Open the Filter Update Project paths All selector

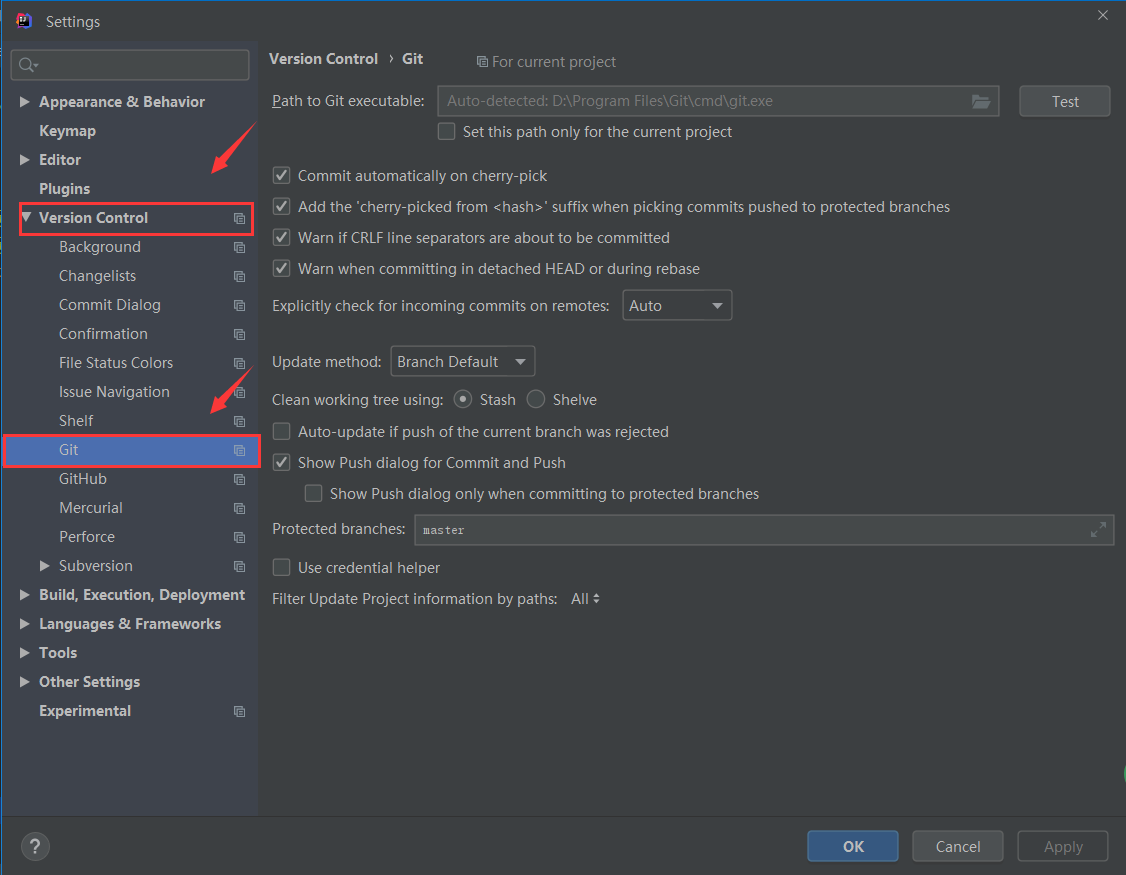click(x=585, y=598)
